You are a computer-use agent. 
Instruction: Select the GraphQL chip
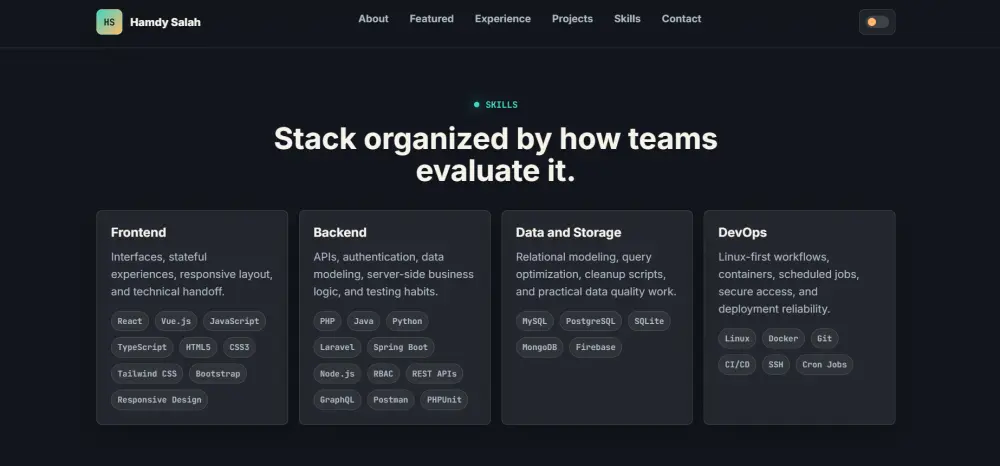click(337, 400)
